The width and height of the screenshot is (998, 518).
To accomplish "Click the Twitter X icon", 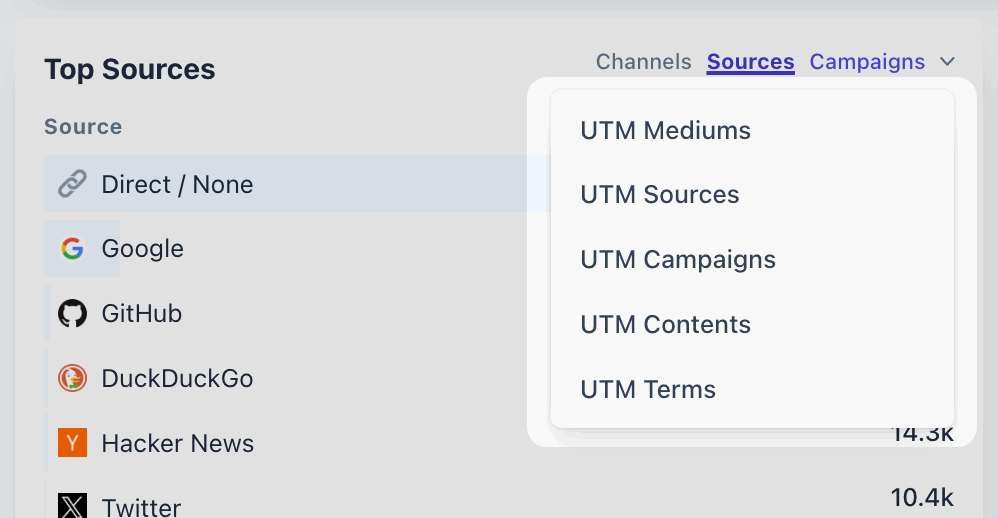I will [72, 507].
